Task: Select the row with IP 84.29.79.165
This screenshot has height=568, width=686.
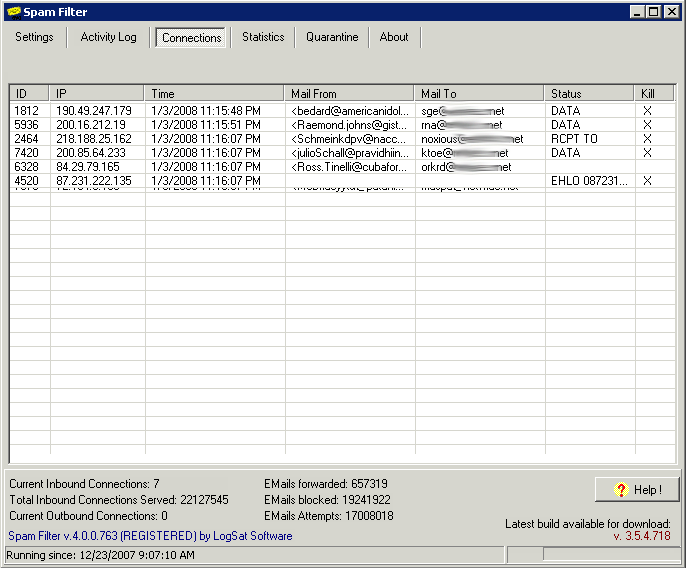Action: pyautogui.click(x=87, y=167)
